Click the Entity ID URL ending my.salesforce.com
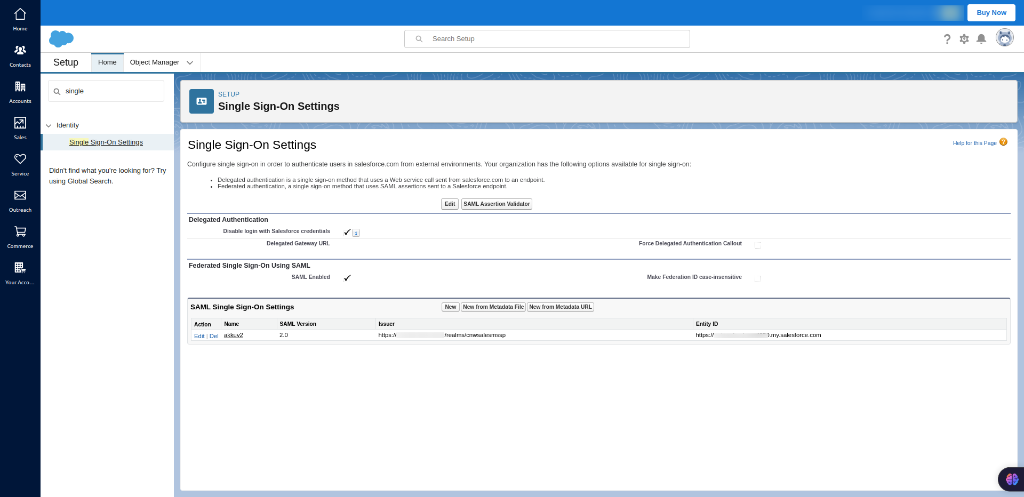The height and width of the screenshot is (497, 1024). (758, 335)
